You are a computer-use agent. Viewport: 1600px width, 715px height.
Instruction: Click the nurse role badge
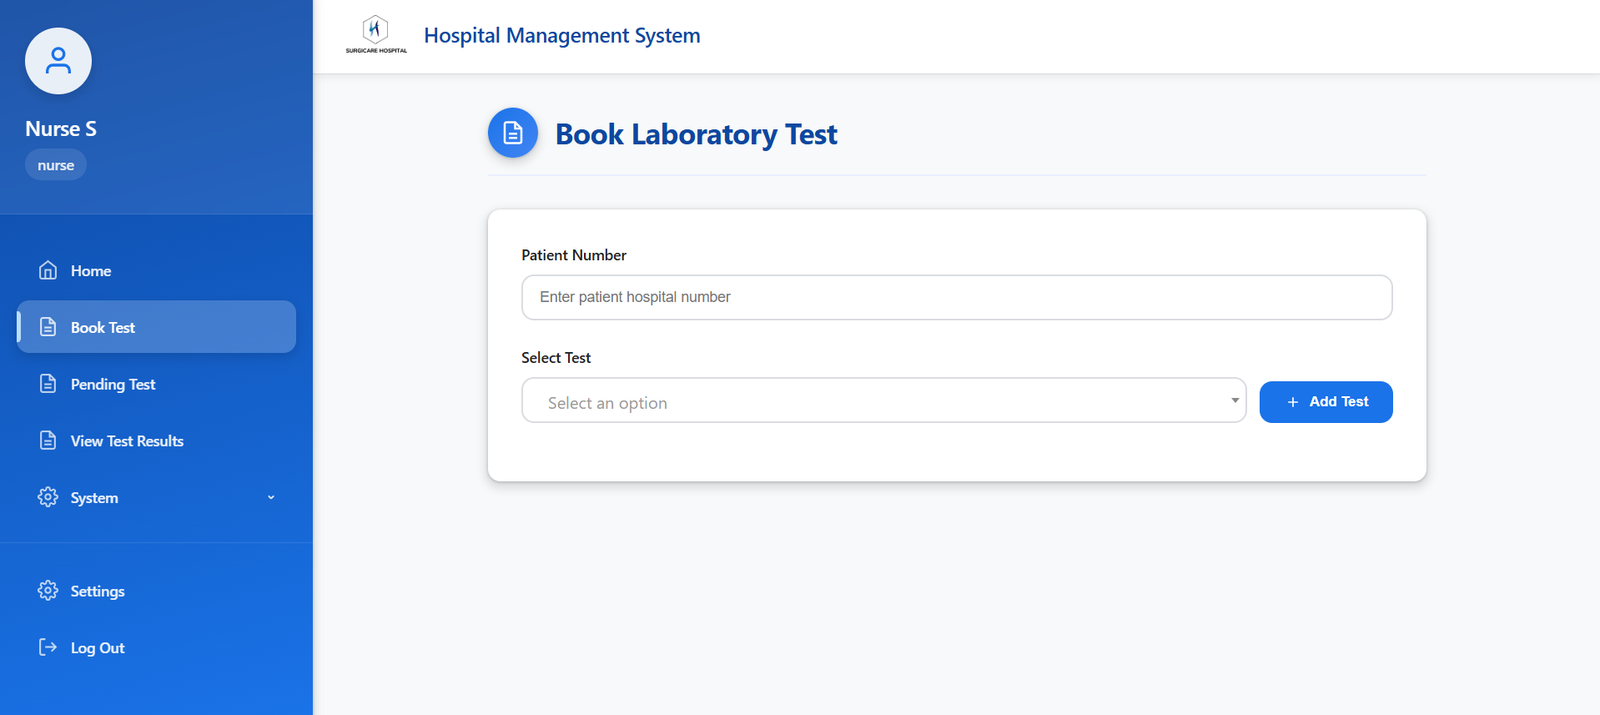point(56,165)
